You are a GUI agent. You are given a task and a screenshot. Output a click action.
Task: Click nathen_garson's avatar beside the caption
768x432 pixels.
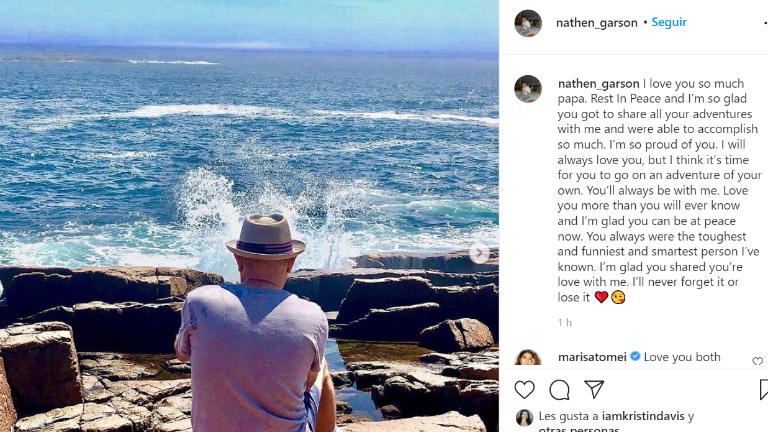(x=528, y=89)
